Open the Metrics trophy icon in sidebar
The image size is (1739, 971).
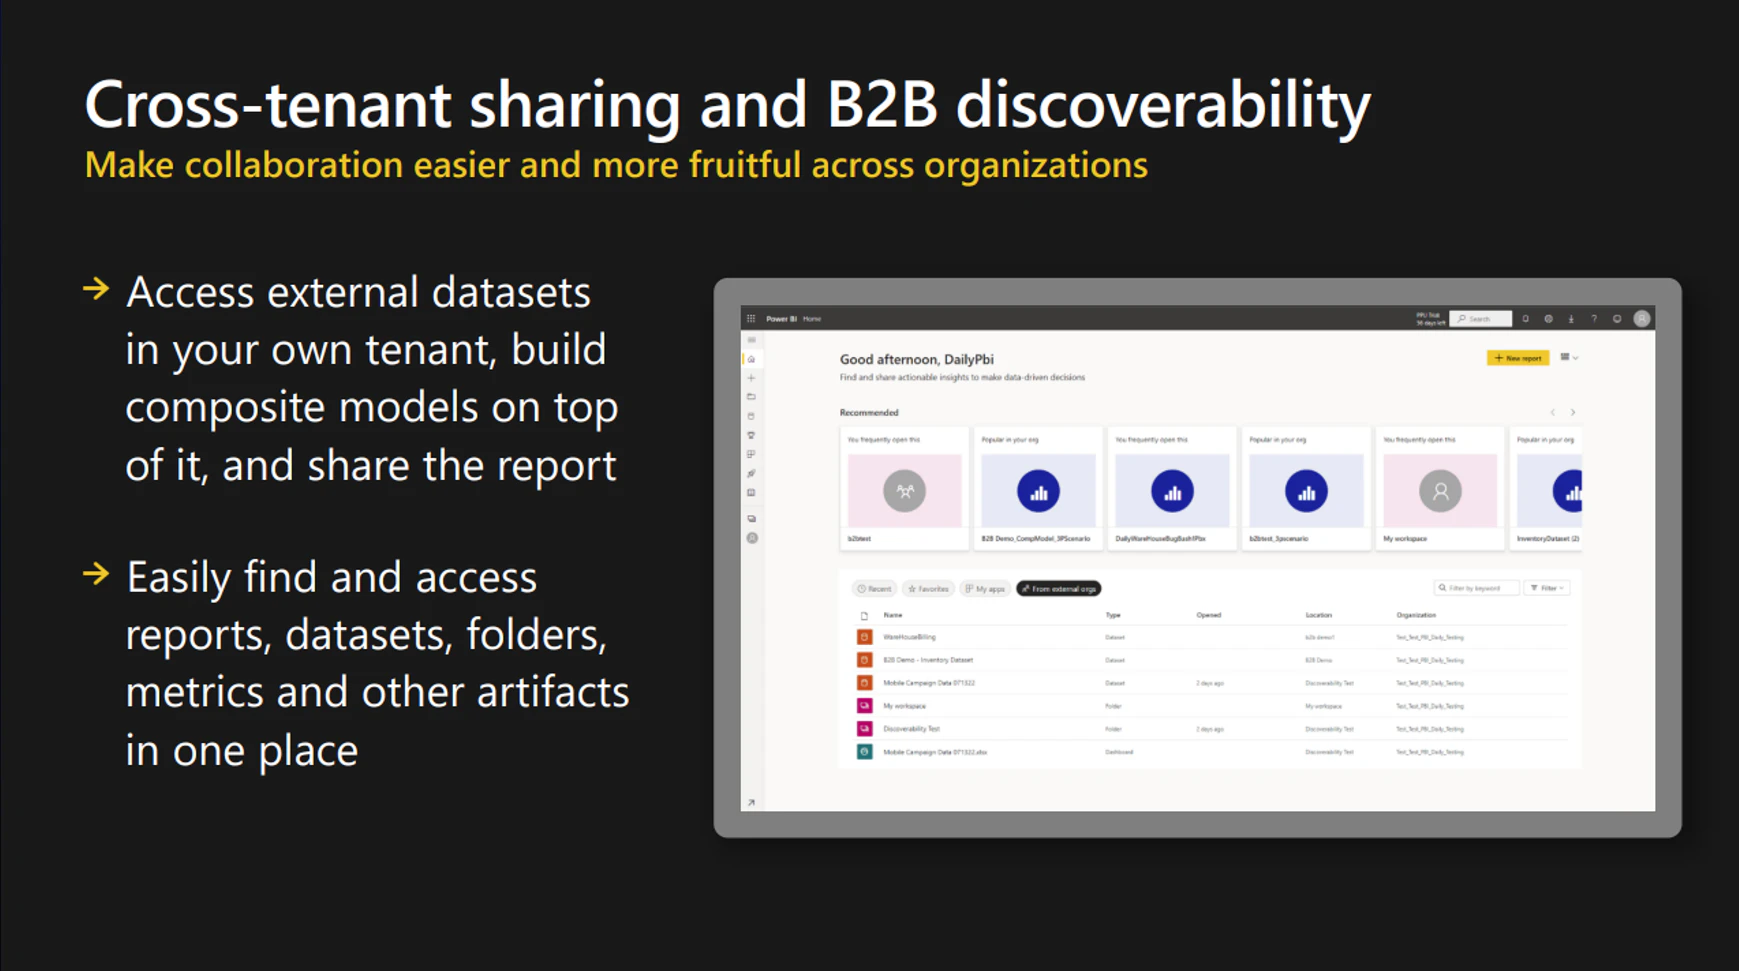point(751,435)
